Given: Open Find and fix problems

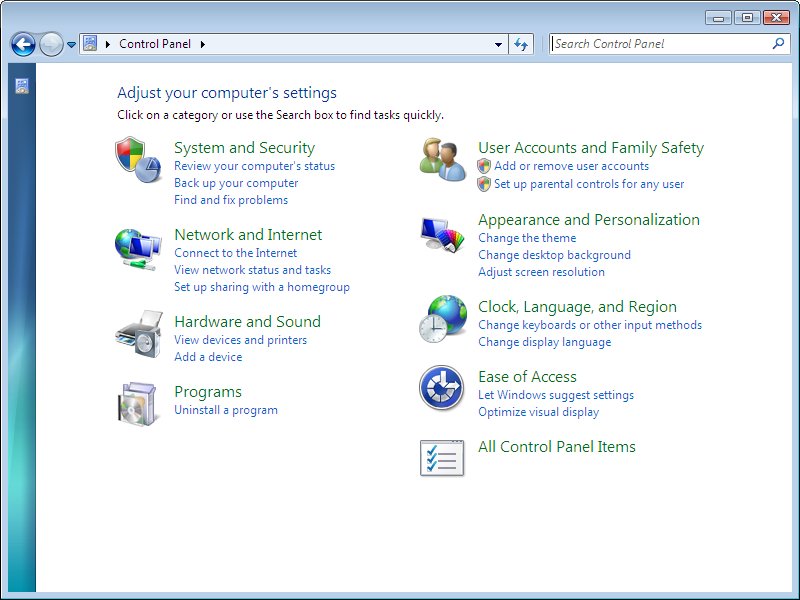Looking at the screenshot, I should [x=231, y=199].
